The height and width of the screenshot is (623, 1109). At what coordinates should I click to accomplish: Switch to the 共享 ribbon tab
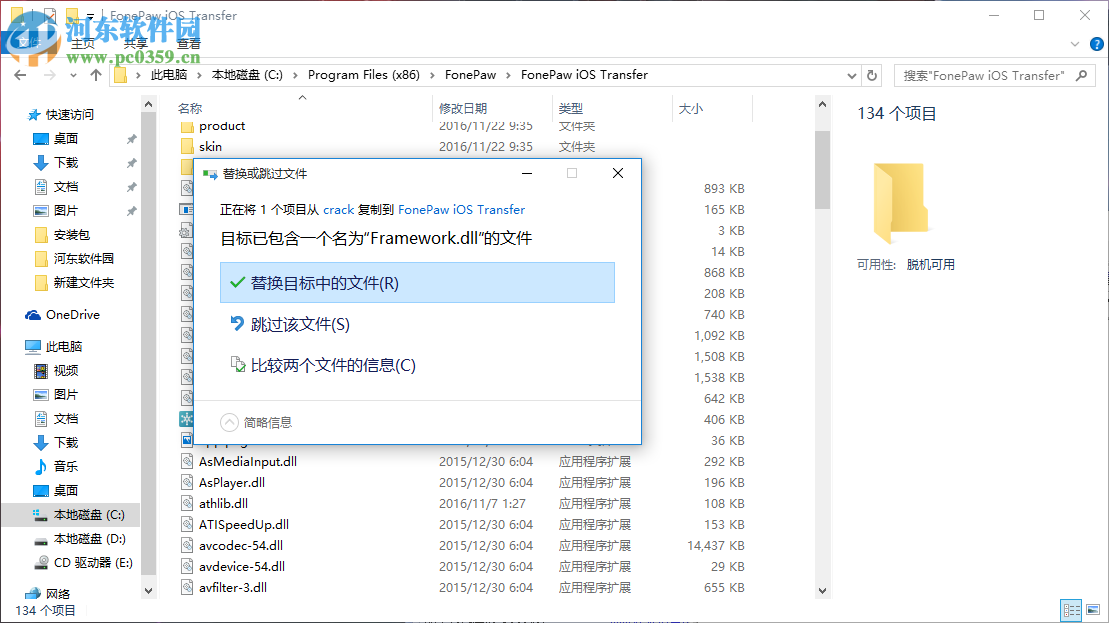[x=135, y=43]
